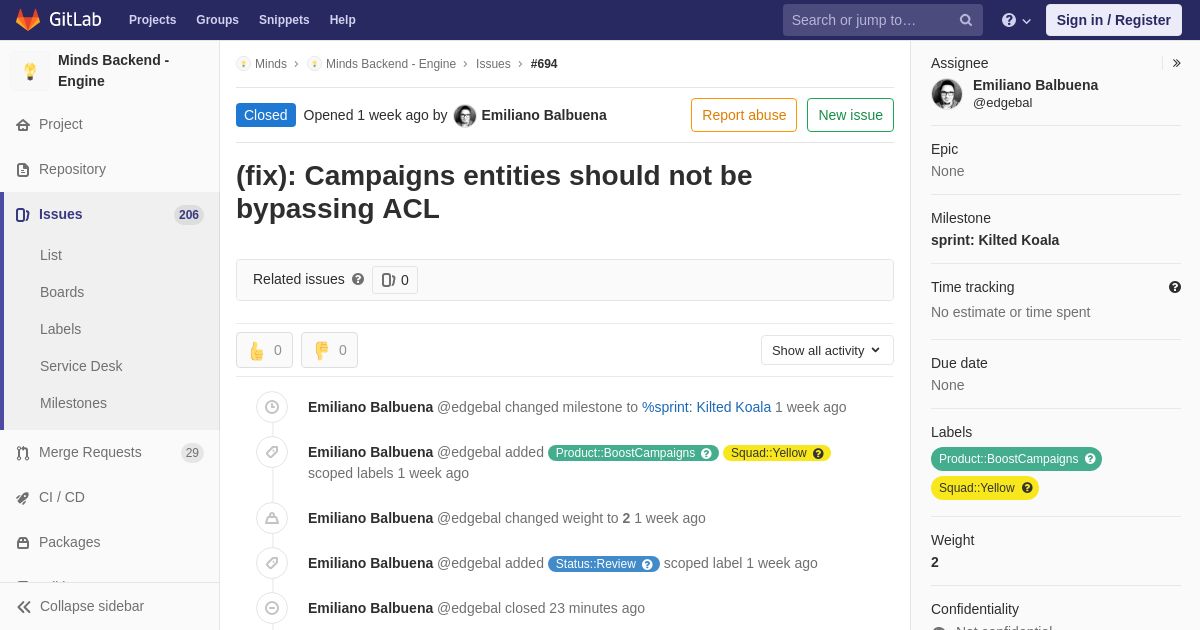
Task: Click the Time tracking help icon
Action: [1175, 287]
